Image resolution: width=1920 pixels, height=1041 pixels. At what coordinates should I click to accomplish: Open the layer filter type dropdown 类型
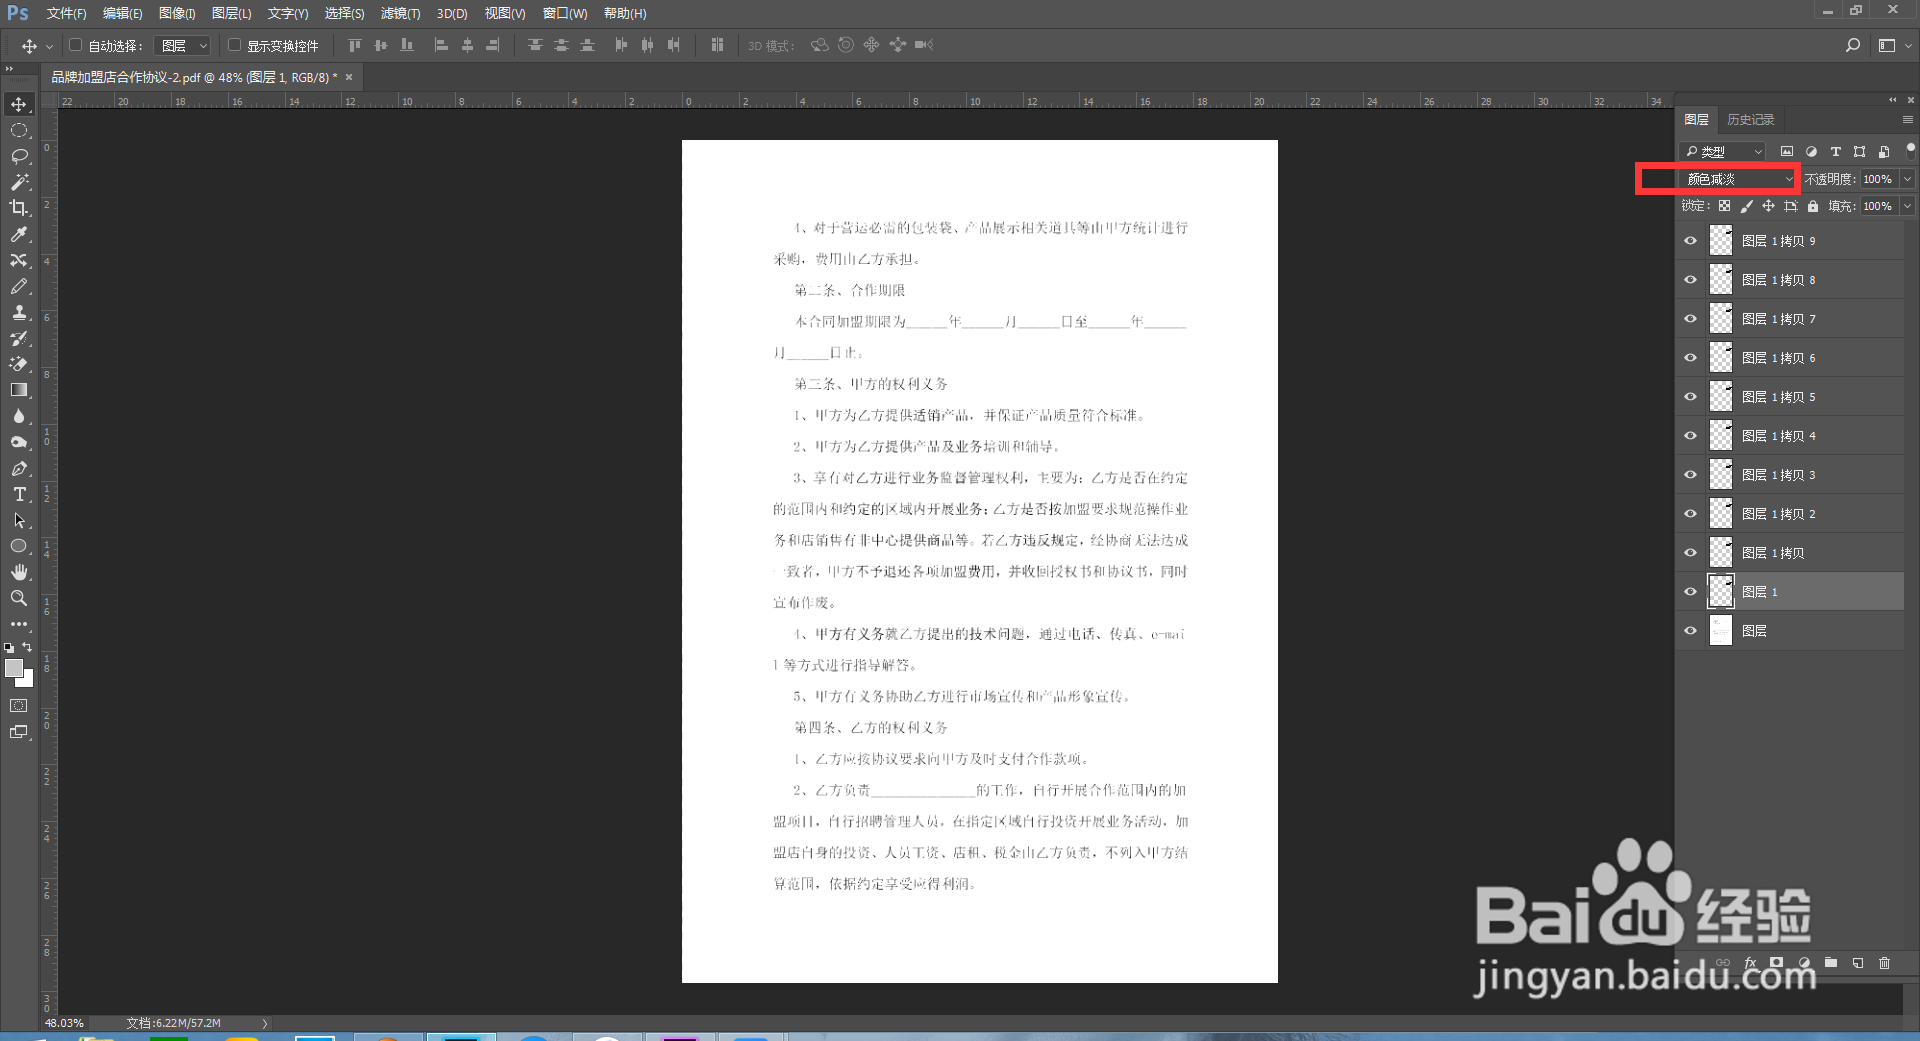[x=1722, y=151]
